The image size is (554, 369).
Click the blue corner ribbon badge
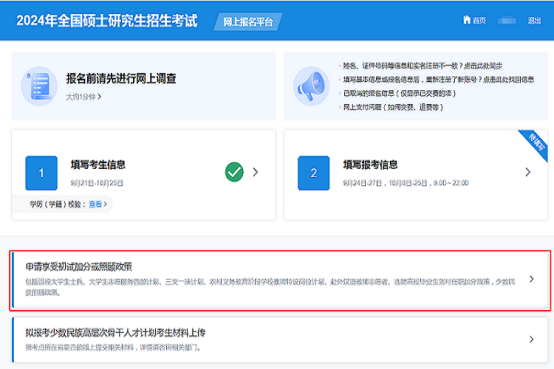[535, 144]
